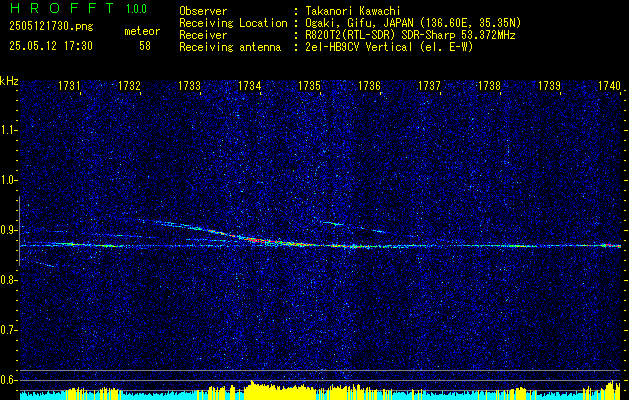Click the Ogaki, Gifu, JAPAN location text
The width and height of the screenshot is (629, 400).
click(x=413, y=23)
